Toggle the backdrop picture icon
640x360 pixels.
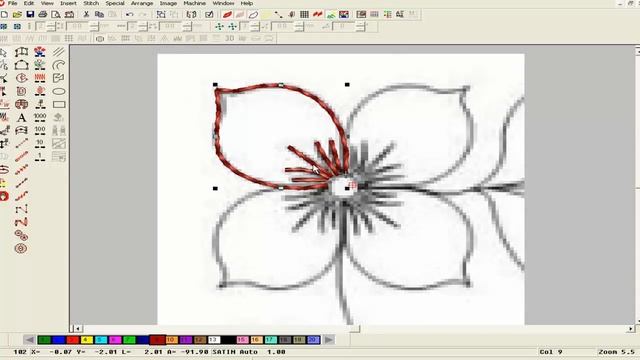click(344, 15)
